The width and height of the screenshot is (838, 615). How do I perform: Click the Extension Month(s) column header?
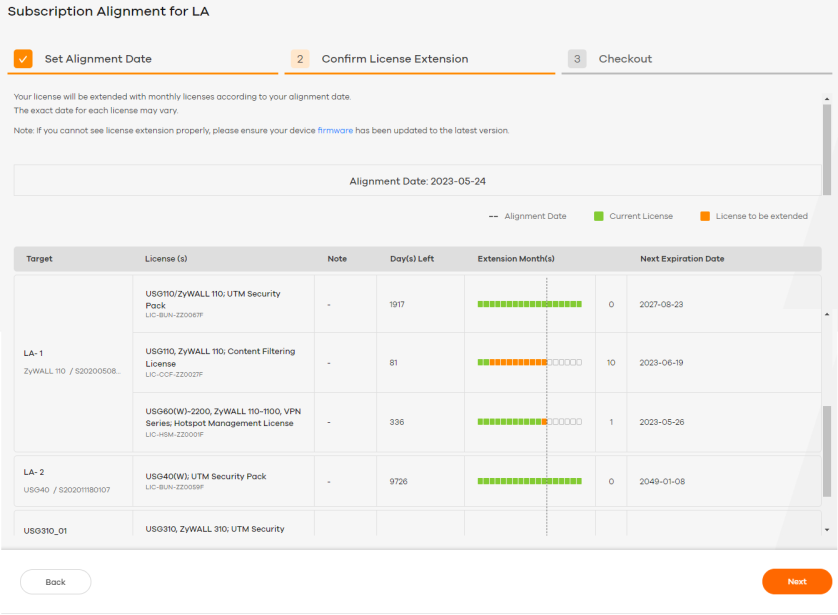(x=516, y=259)
